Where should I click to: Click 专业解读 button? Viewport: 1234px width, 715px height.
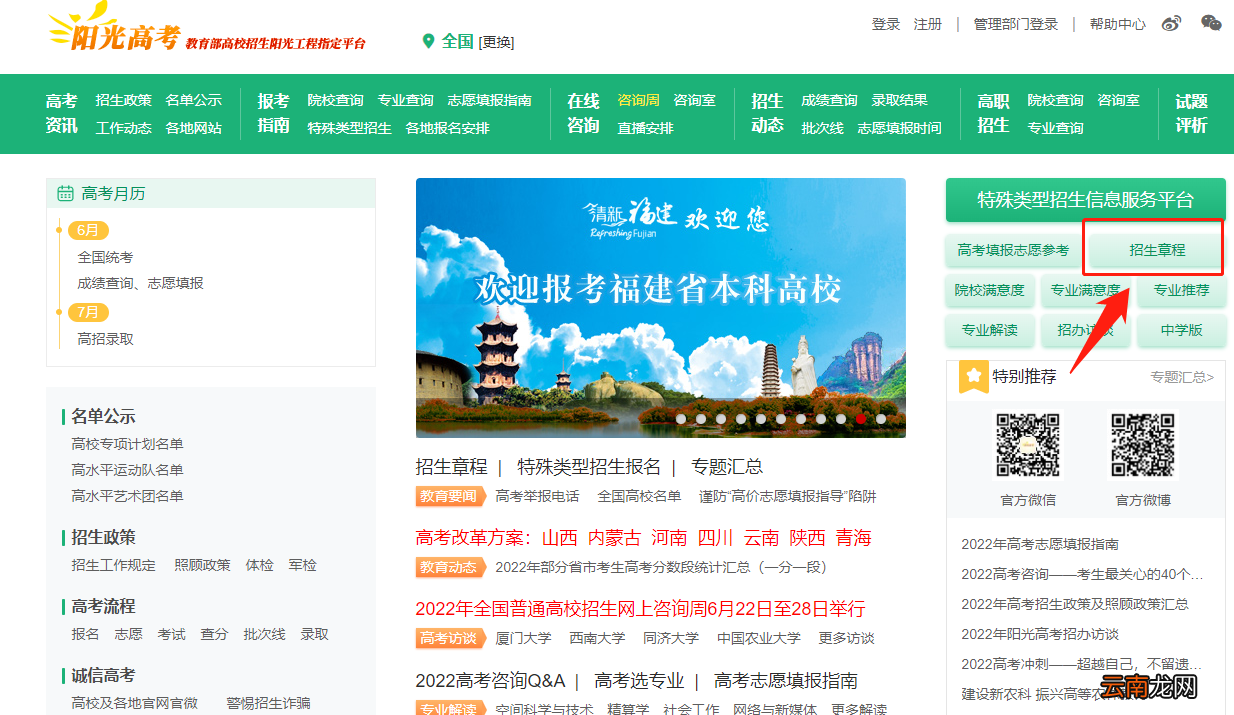point(989,330)
